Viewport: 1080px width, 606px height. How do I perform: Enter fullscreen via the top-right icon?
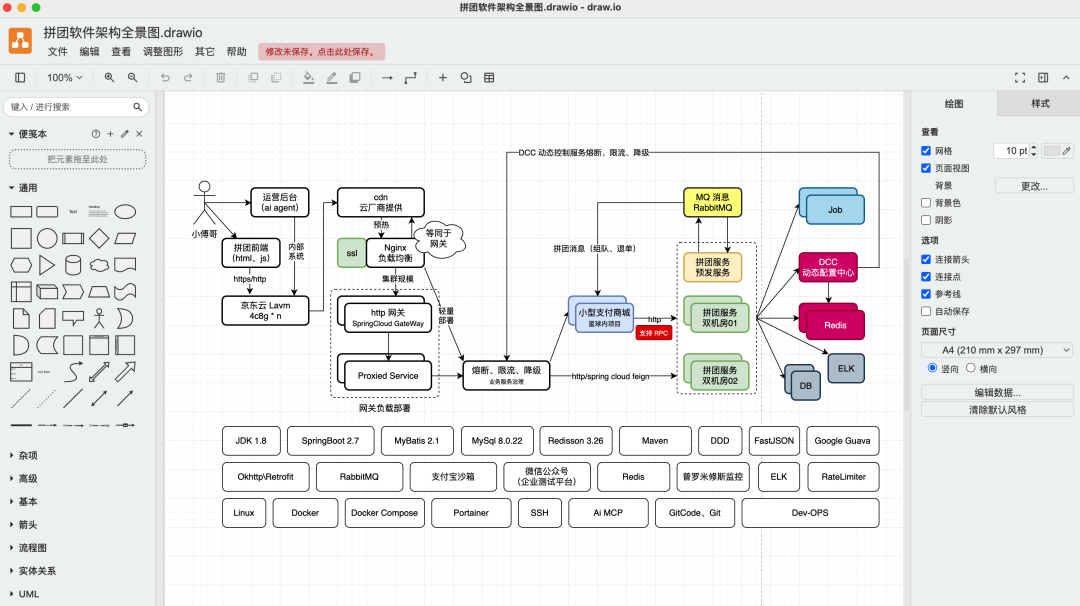coord(1020,77)
